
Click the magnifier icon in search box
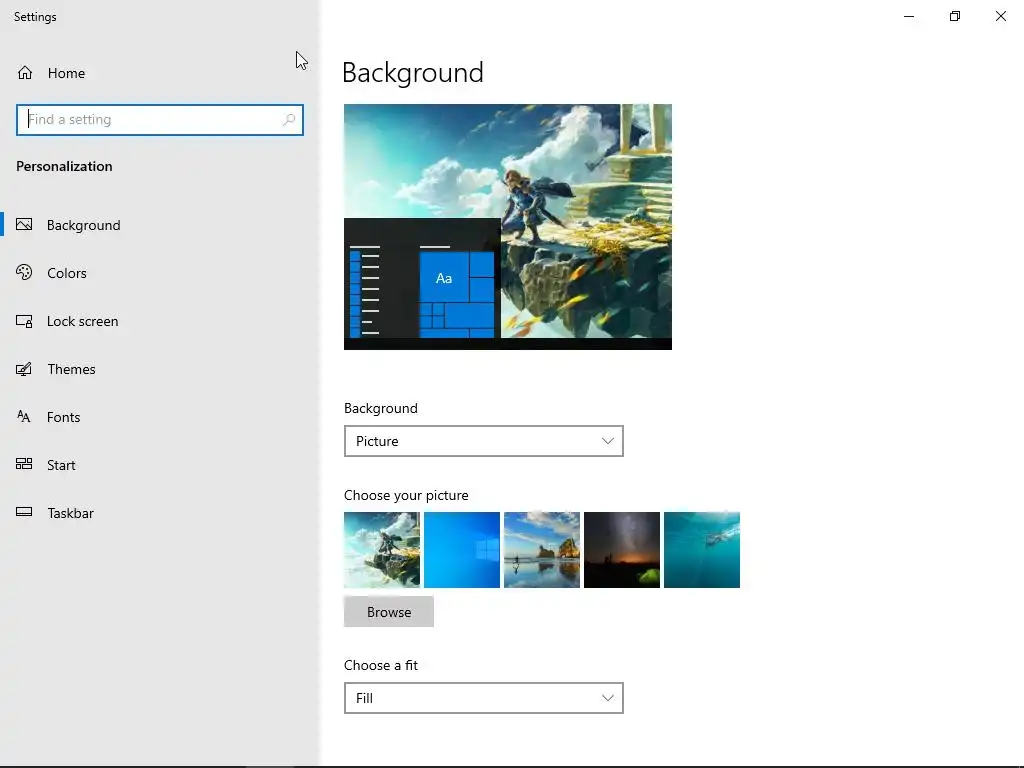(289, 120)
